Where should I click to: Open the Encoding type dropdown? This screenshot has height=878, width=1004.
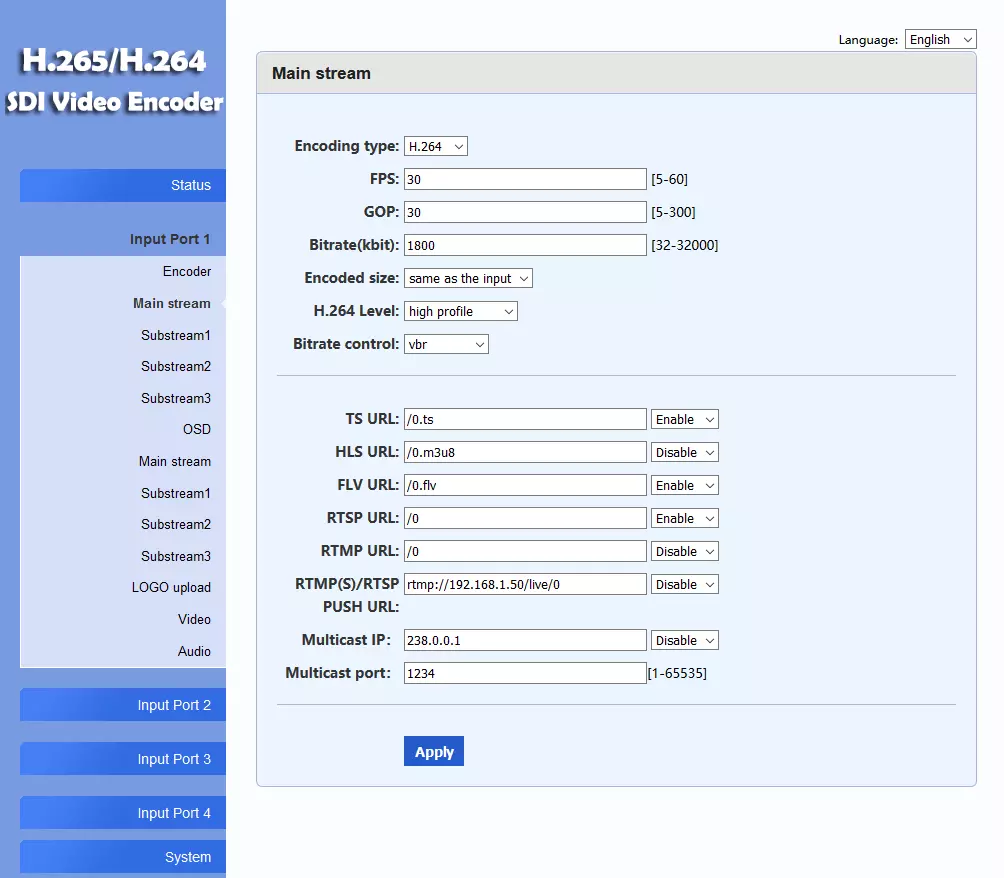tap(435, 146)
